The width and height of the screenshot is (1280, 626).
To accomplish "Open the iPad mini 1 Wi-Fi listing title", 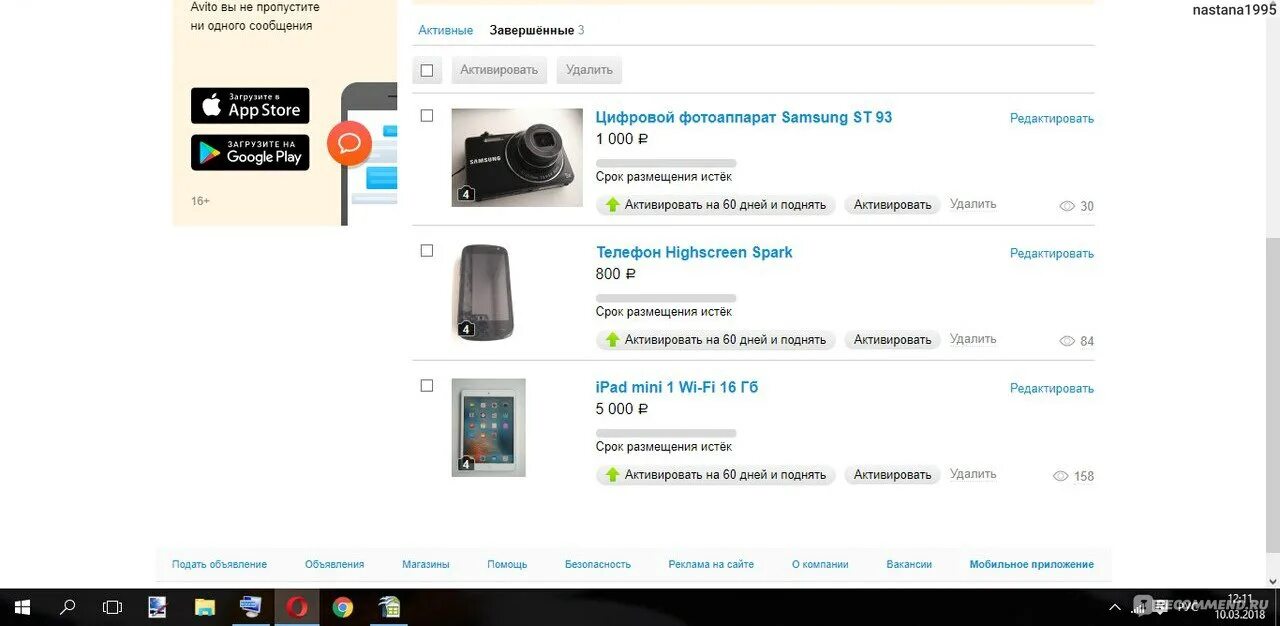I will click(677, 387).
